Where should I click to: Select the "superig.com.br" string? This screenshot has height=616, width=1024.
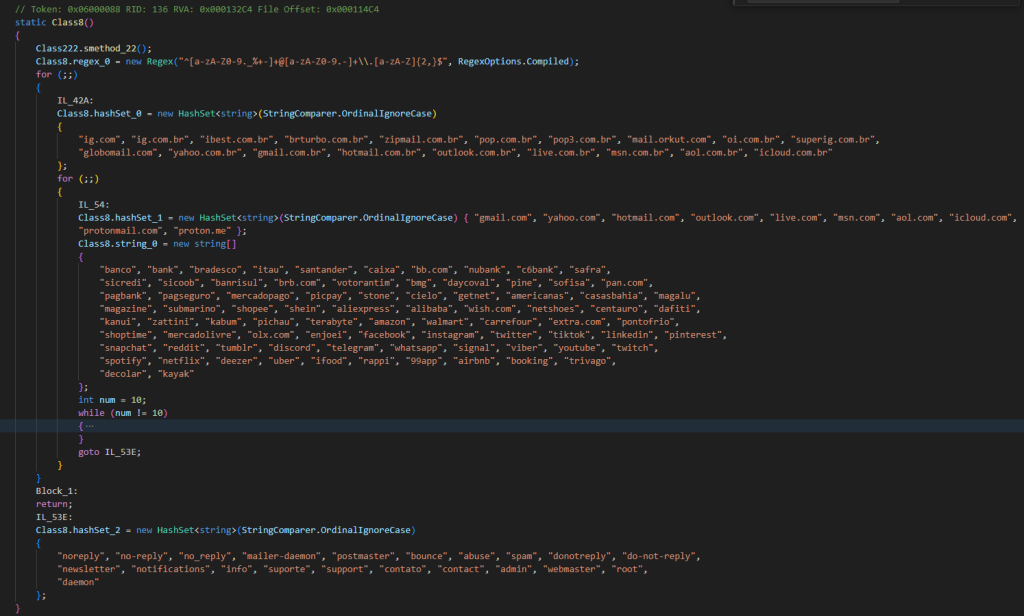pyautogui.click(x=835, y=140)
